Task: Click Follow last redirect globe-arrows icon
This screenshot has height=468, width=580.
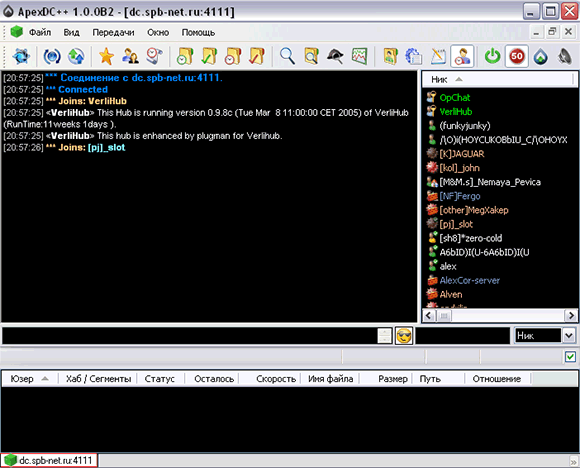Action: click(76, 57)
